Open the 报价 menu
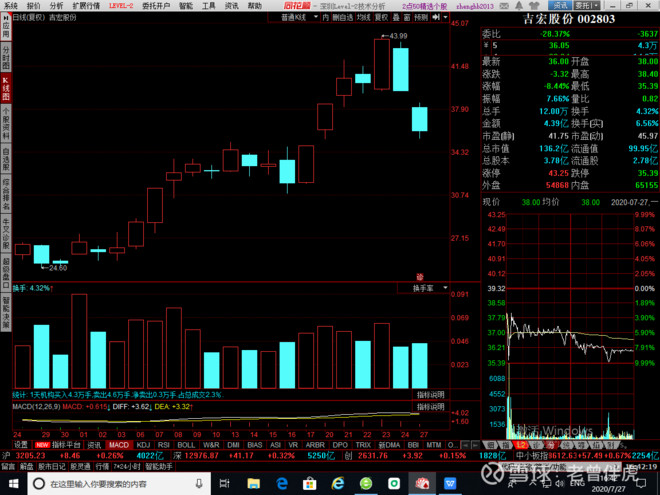Image resolution: width=660 pixels, height=495 pixels. tap(34, 5)
